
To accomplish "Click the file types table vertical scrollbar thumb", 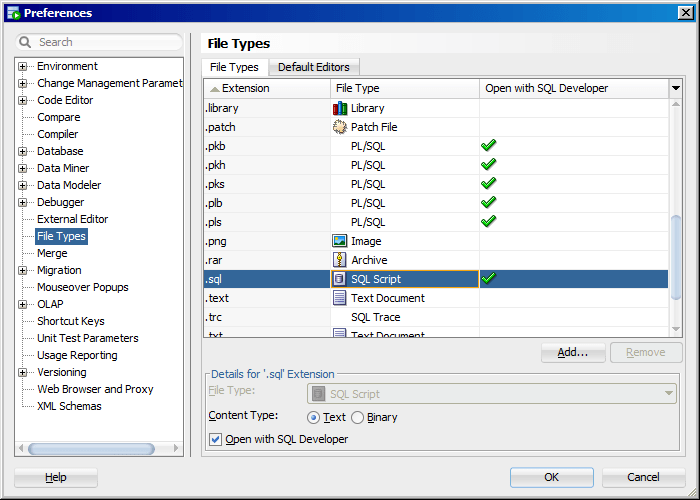I will pos(676,258).
